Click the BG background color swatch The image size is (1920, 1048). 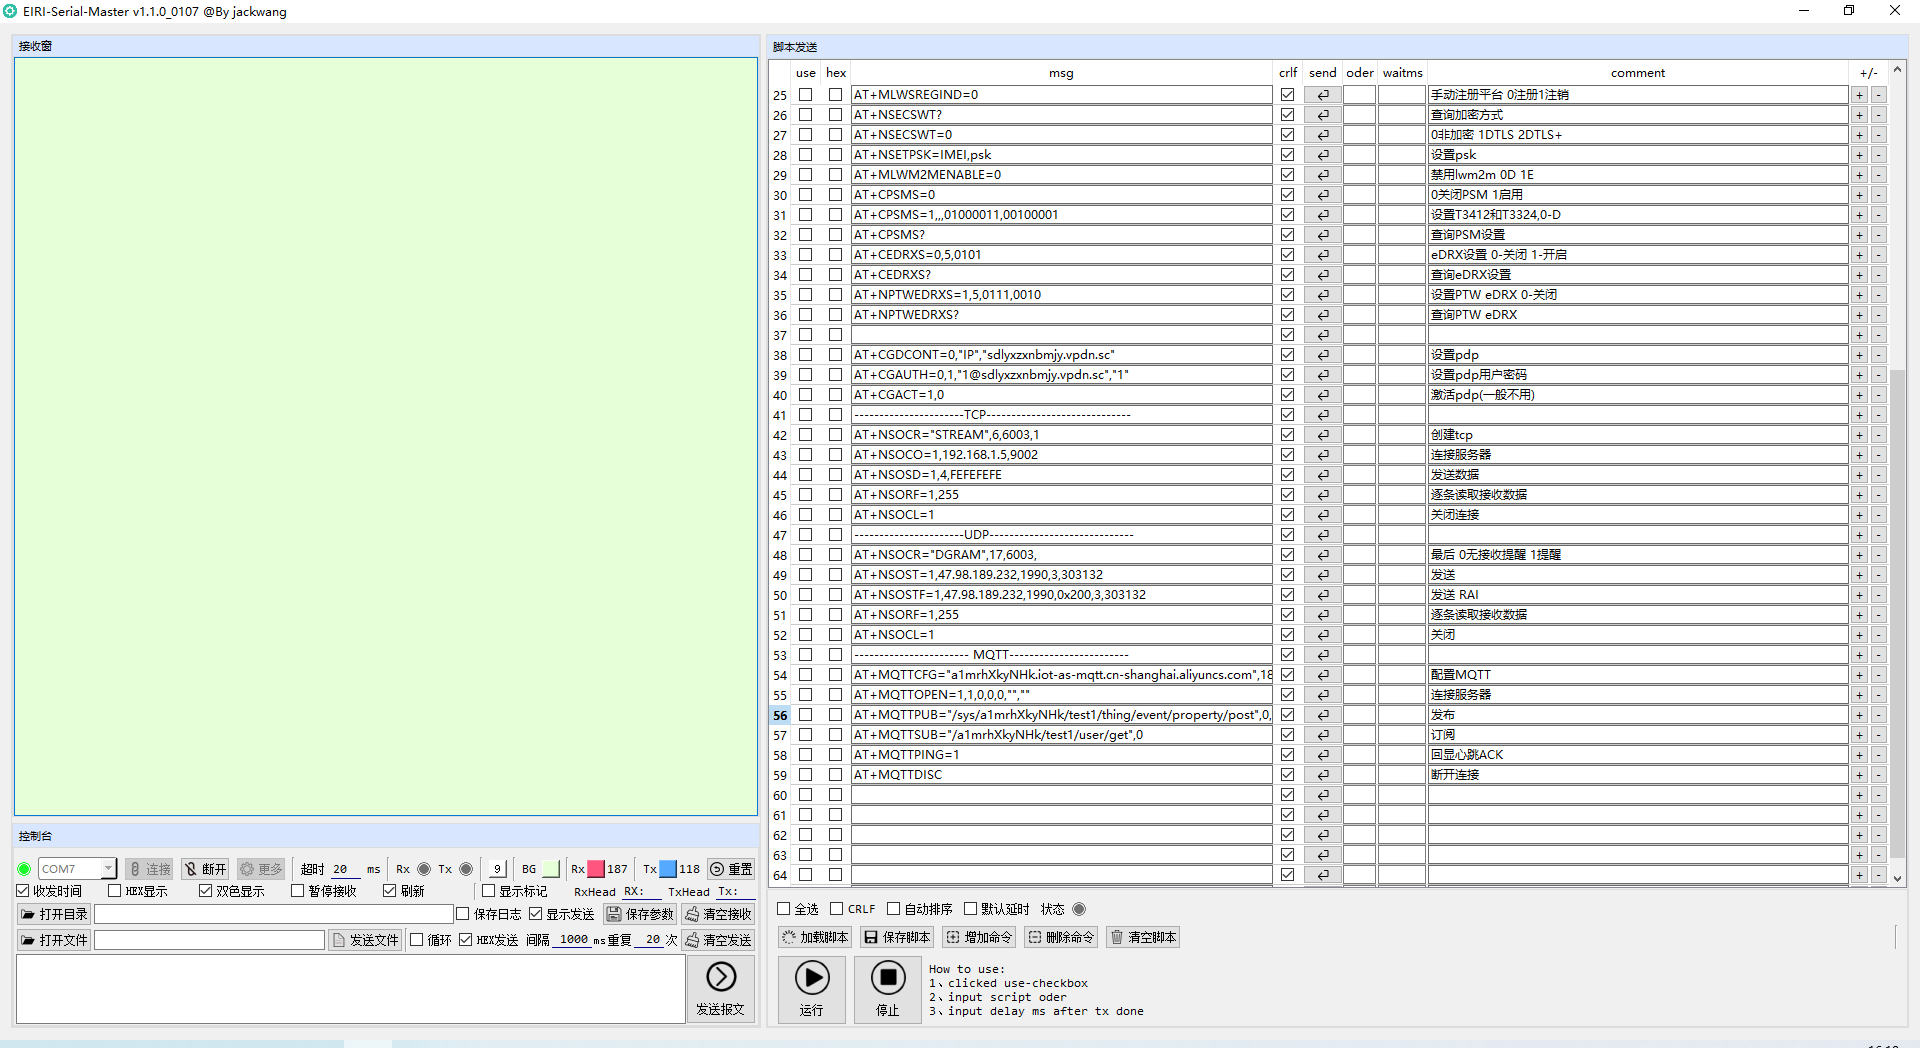[x=551, y=869]
